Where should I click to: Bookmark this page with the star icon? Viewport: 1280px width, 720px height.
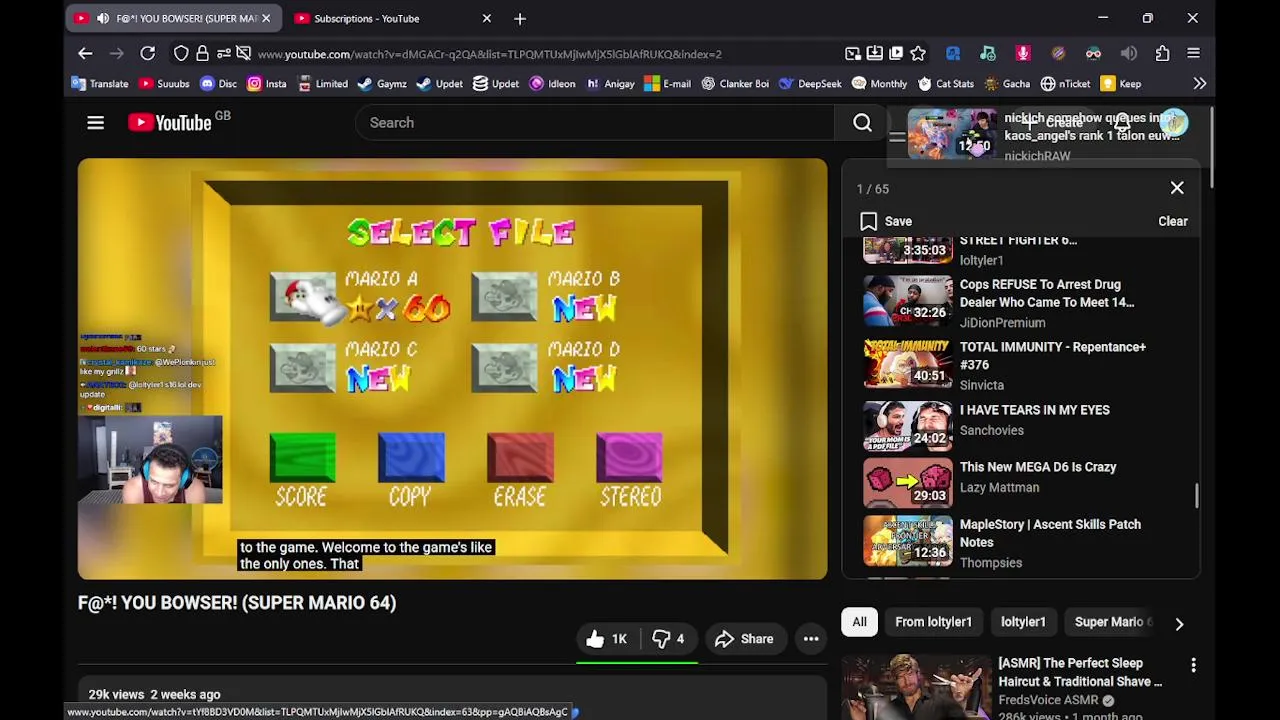[918, 54]
